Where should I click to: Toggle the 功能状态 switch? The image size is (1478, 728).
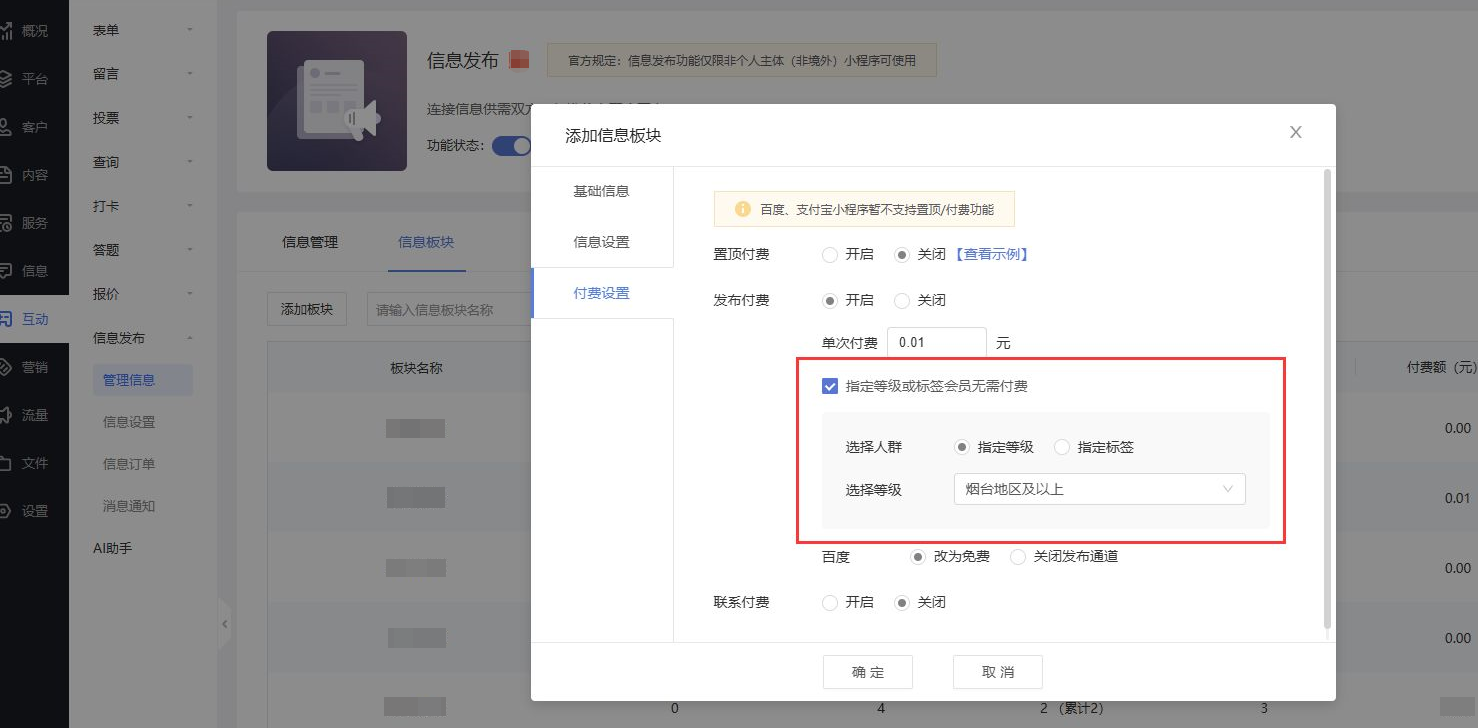pos(512,146)
